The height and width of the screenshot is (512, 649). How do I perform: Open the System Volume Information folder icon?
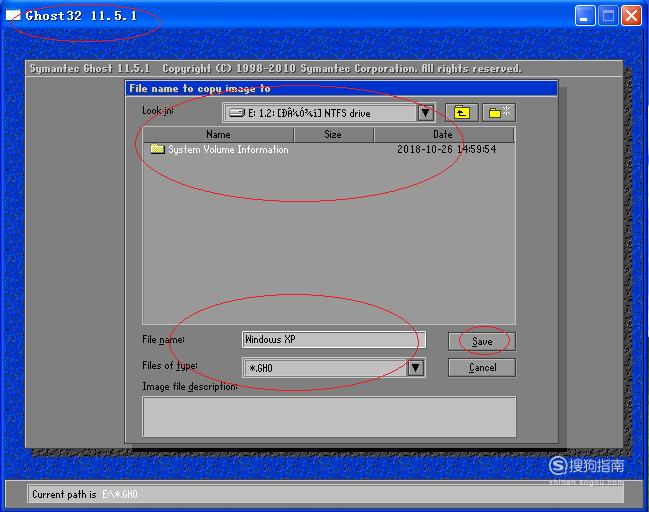(158, 149)
